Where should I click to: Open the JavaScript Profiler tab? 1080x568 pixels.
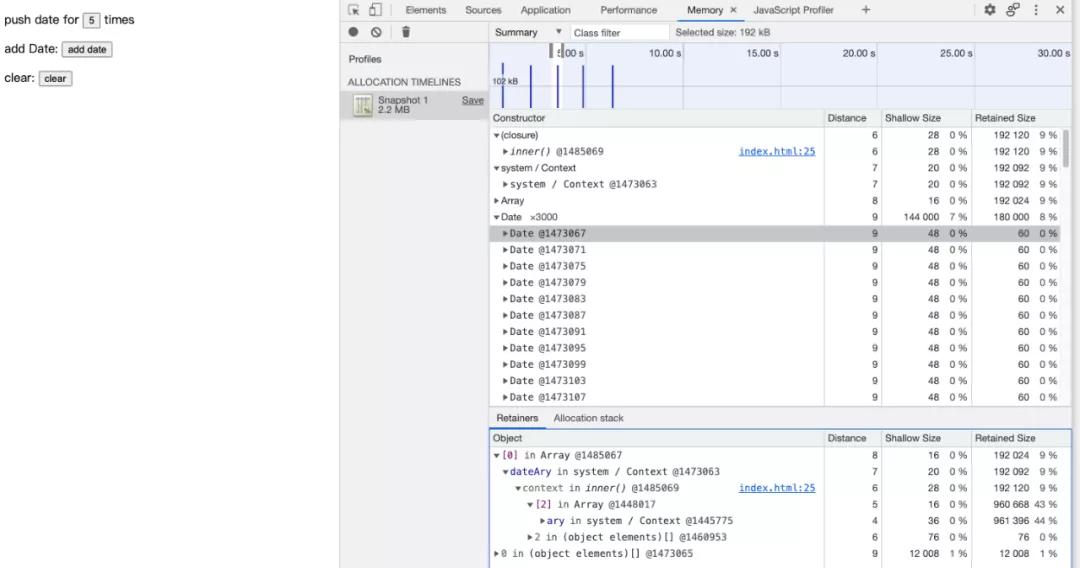793,10
